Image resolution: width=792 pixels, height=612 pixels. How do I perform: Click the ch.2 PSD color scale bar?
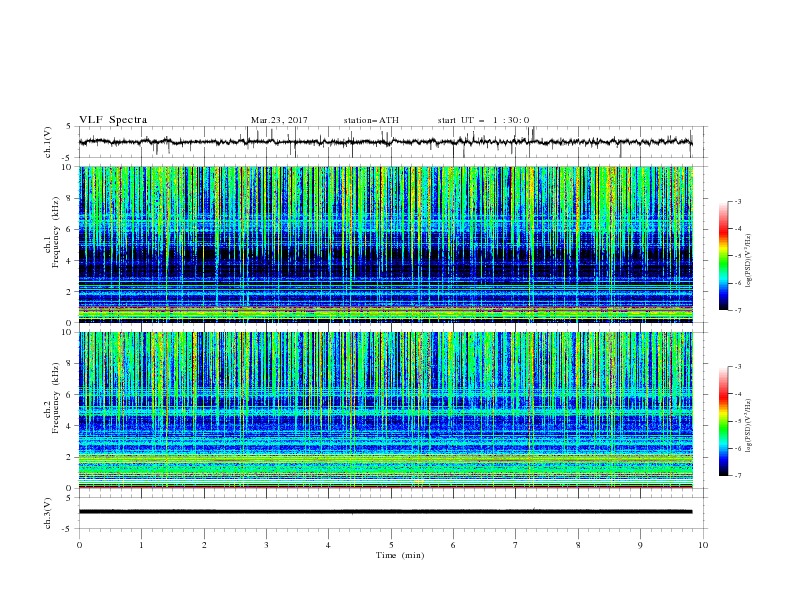[x=724, y=421]
